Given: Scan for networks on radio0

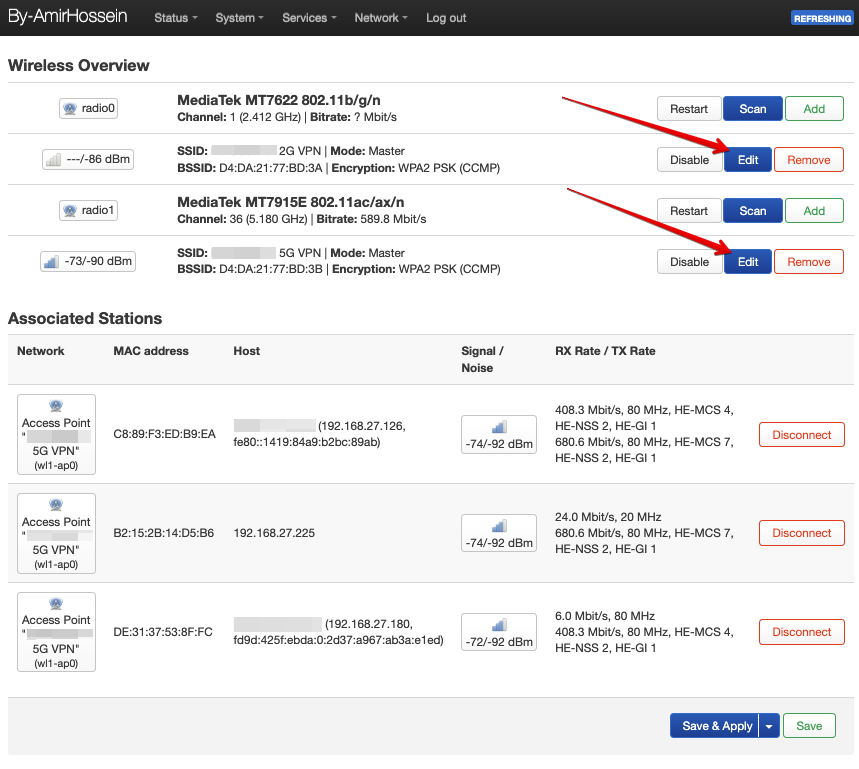Looking at the screenshot, I should tap(752, 109).
